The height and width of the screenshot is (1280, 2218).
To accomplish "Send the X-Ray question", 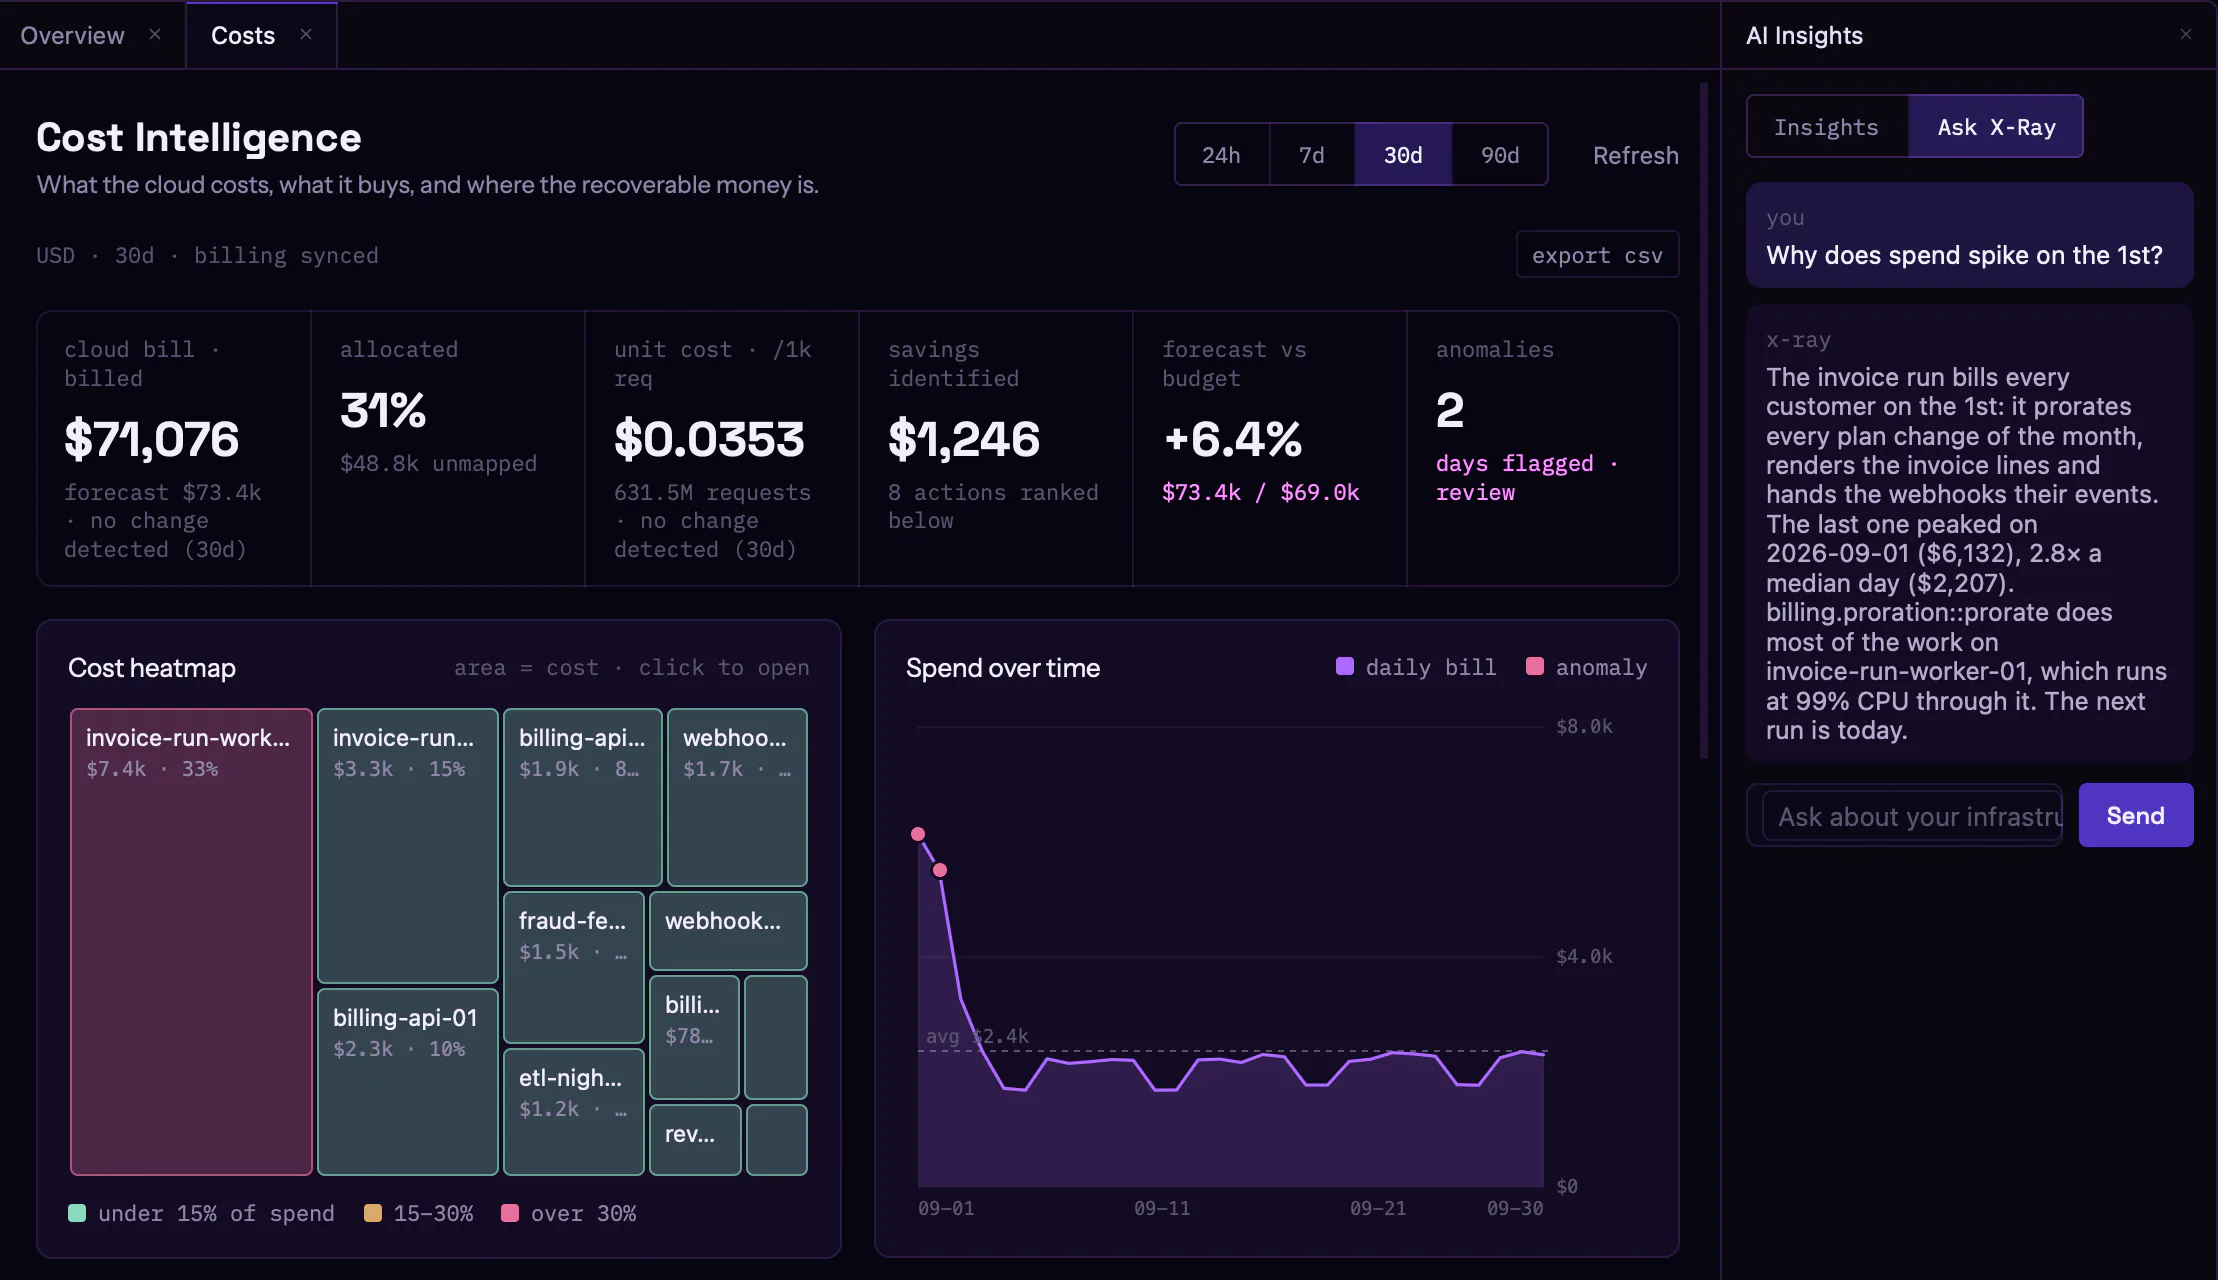I will coord(2135,815).
